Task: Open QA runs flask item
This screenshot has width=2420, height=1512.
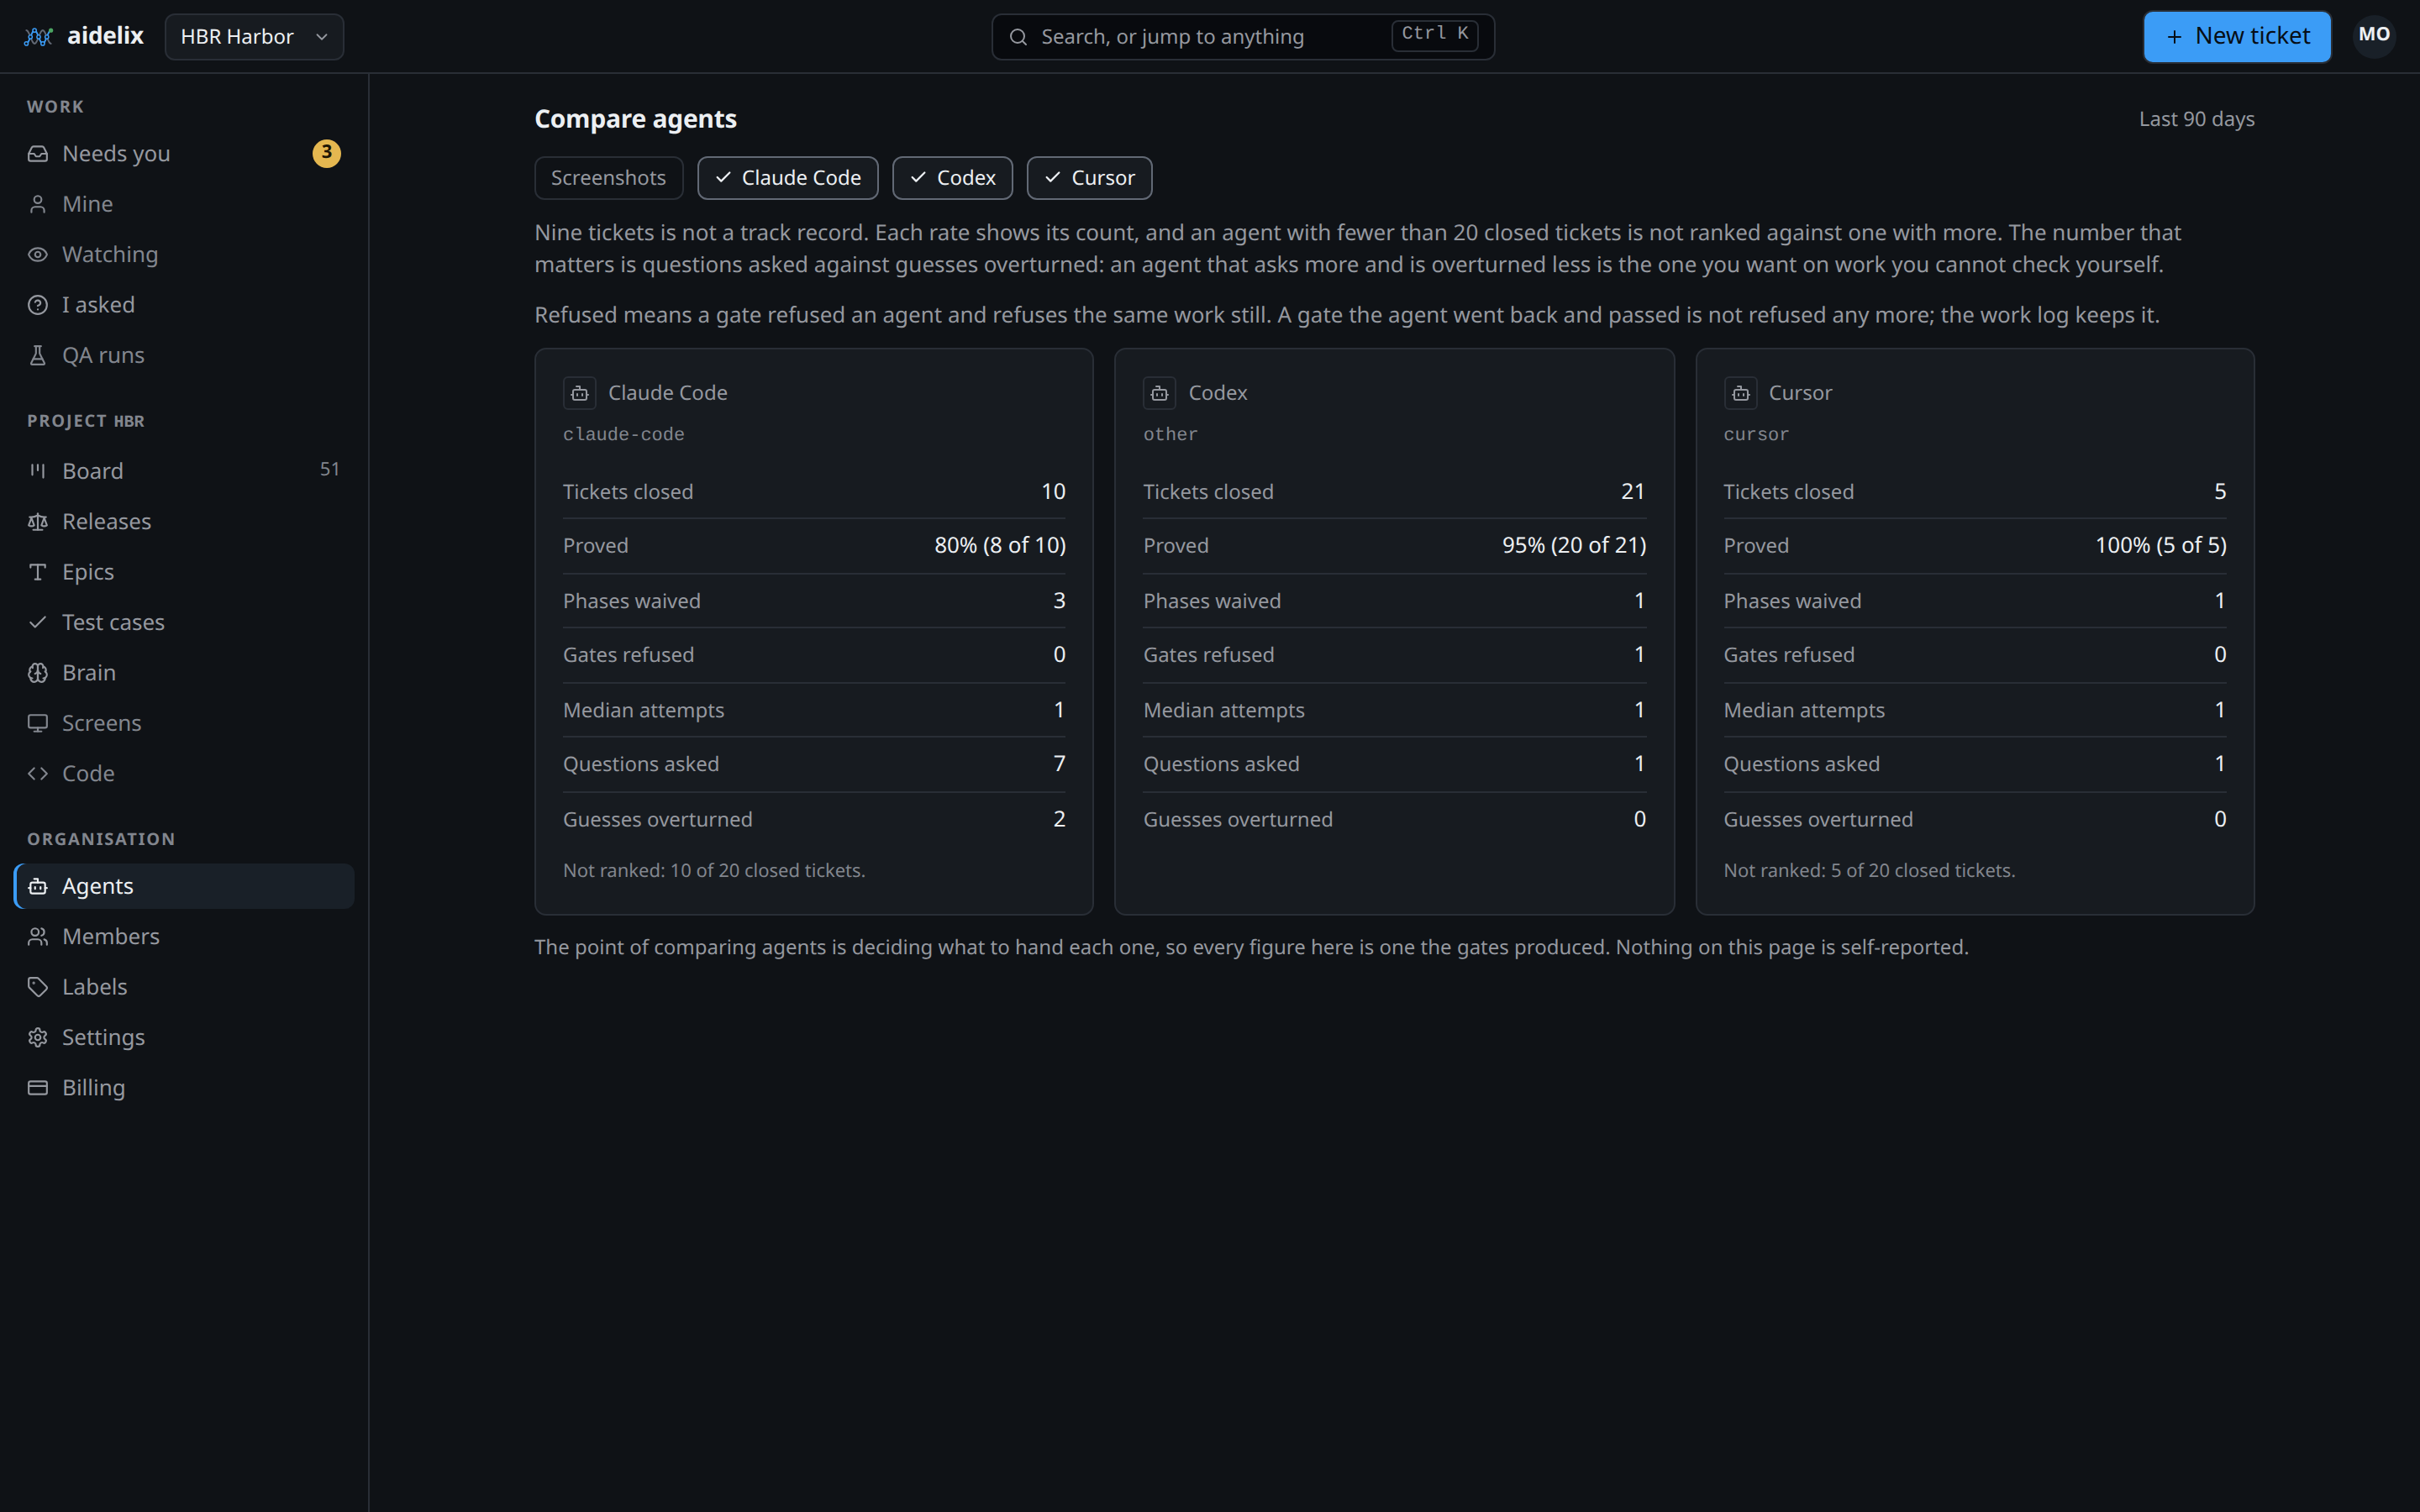Action: click(184, 355)
